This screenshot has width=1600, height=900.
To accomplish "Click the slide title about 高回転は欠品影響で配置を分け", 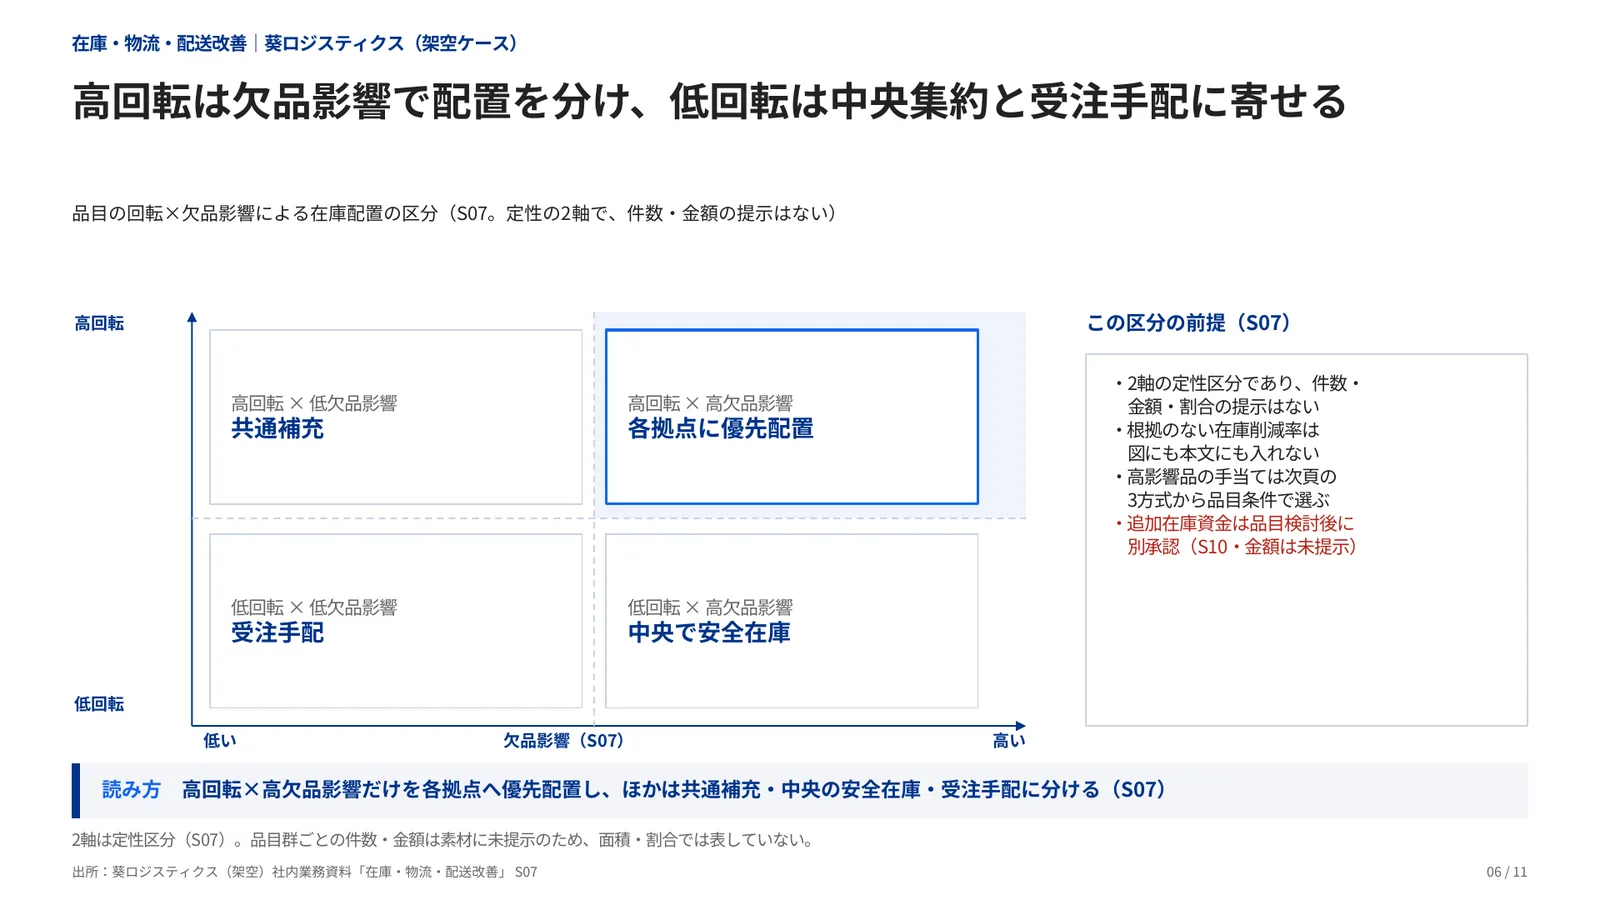I will tap(709, 102).
